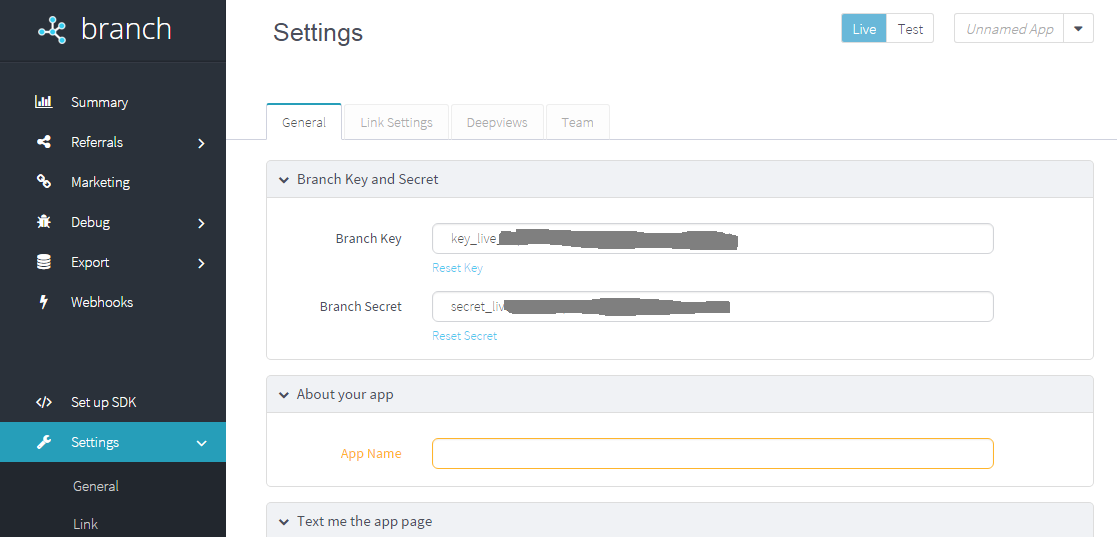Screen dimensions: 1117x537
Task: Click the Branch Key label
Action: coord(368,239)
